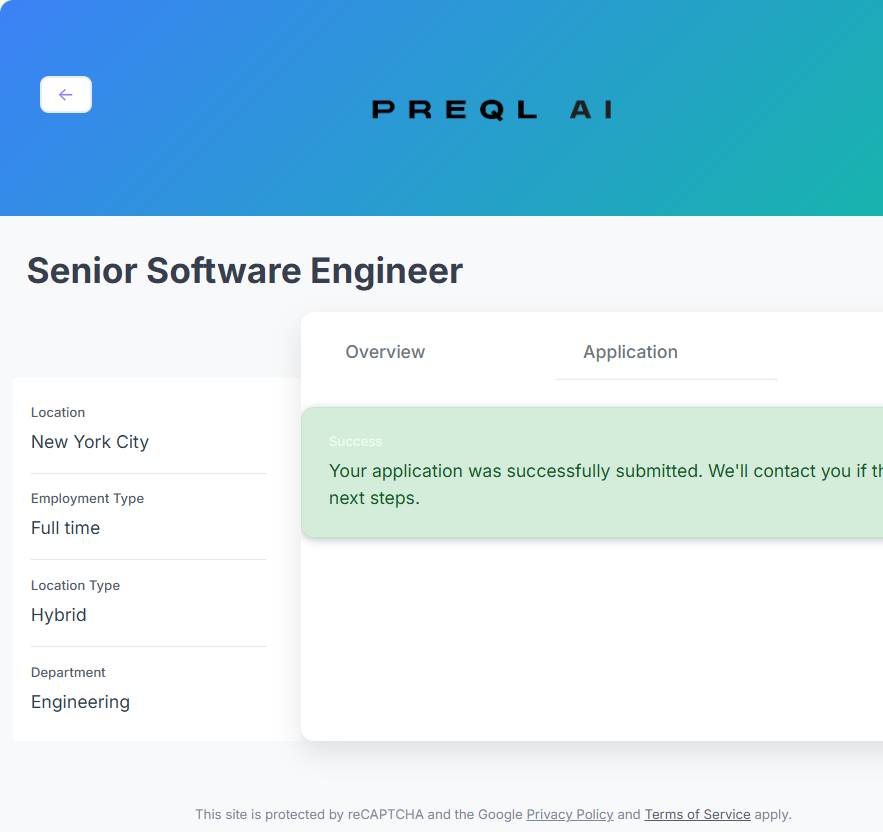Click the Employment Type label
Viewport: 883px width, 832px height.
87,498
